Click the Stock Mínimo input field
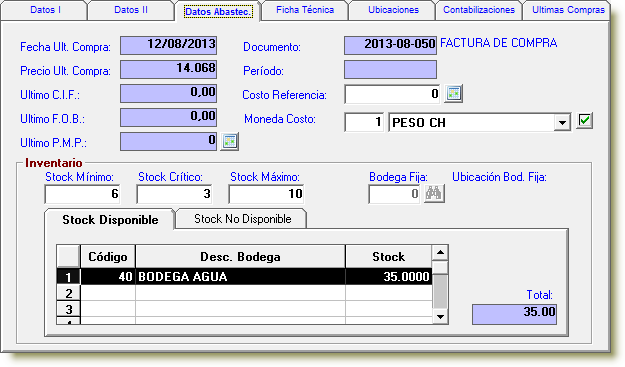This screenshot has width=625, height=367. tap(83, 194)
